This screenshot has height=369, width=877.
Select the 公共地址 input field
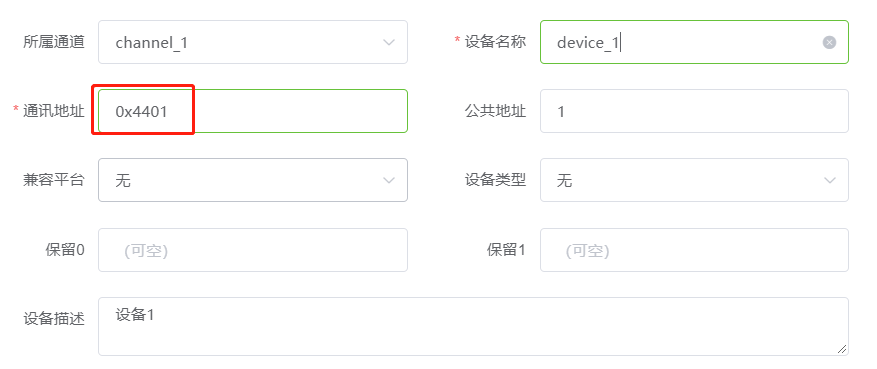[694, 111]
